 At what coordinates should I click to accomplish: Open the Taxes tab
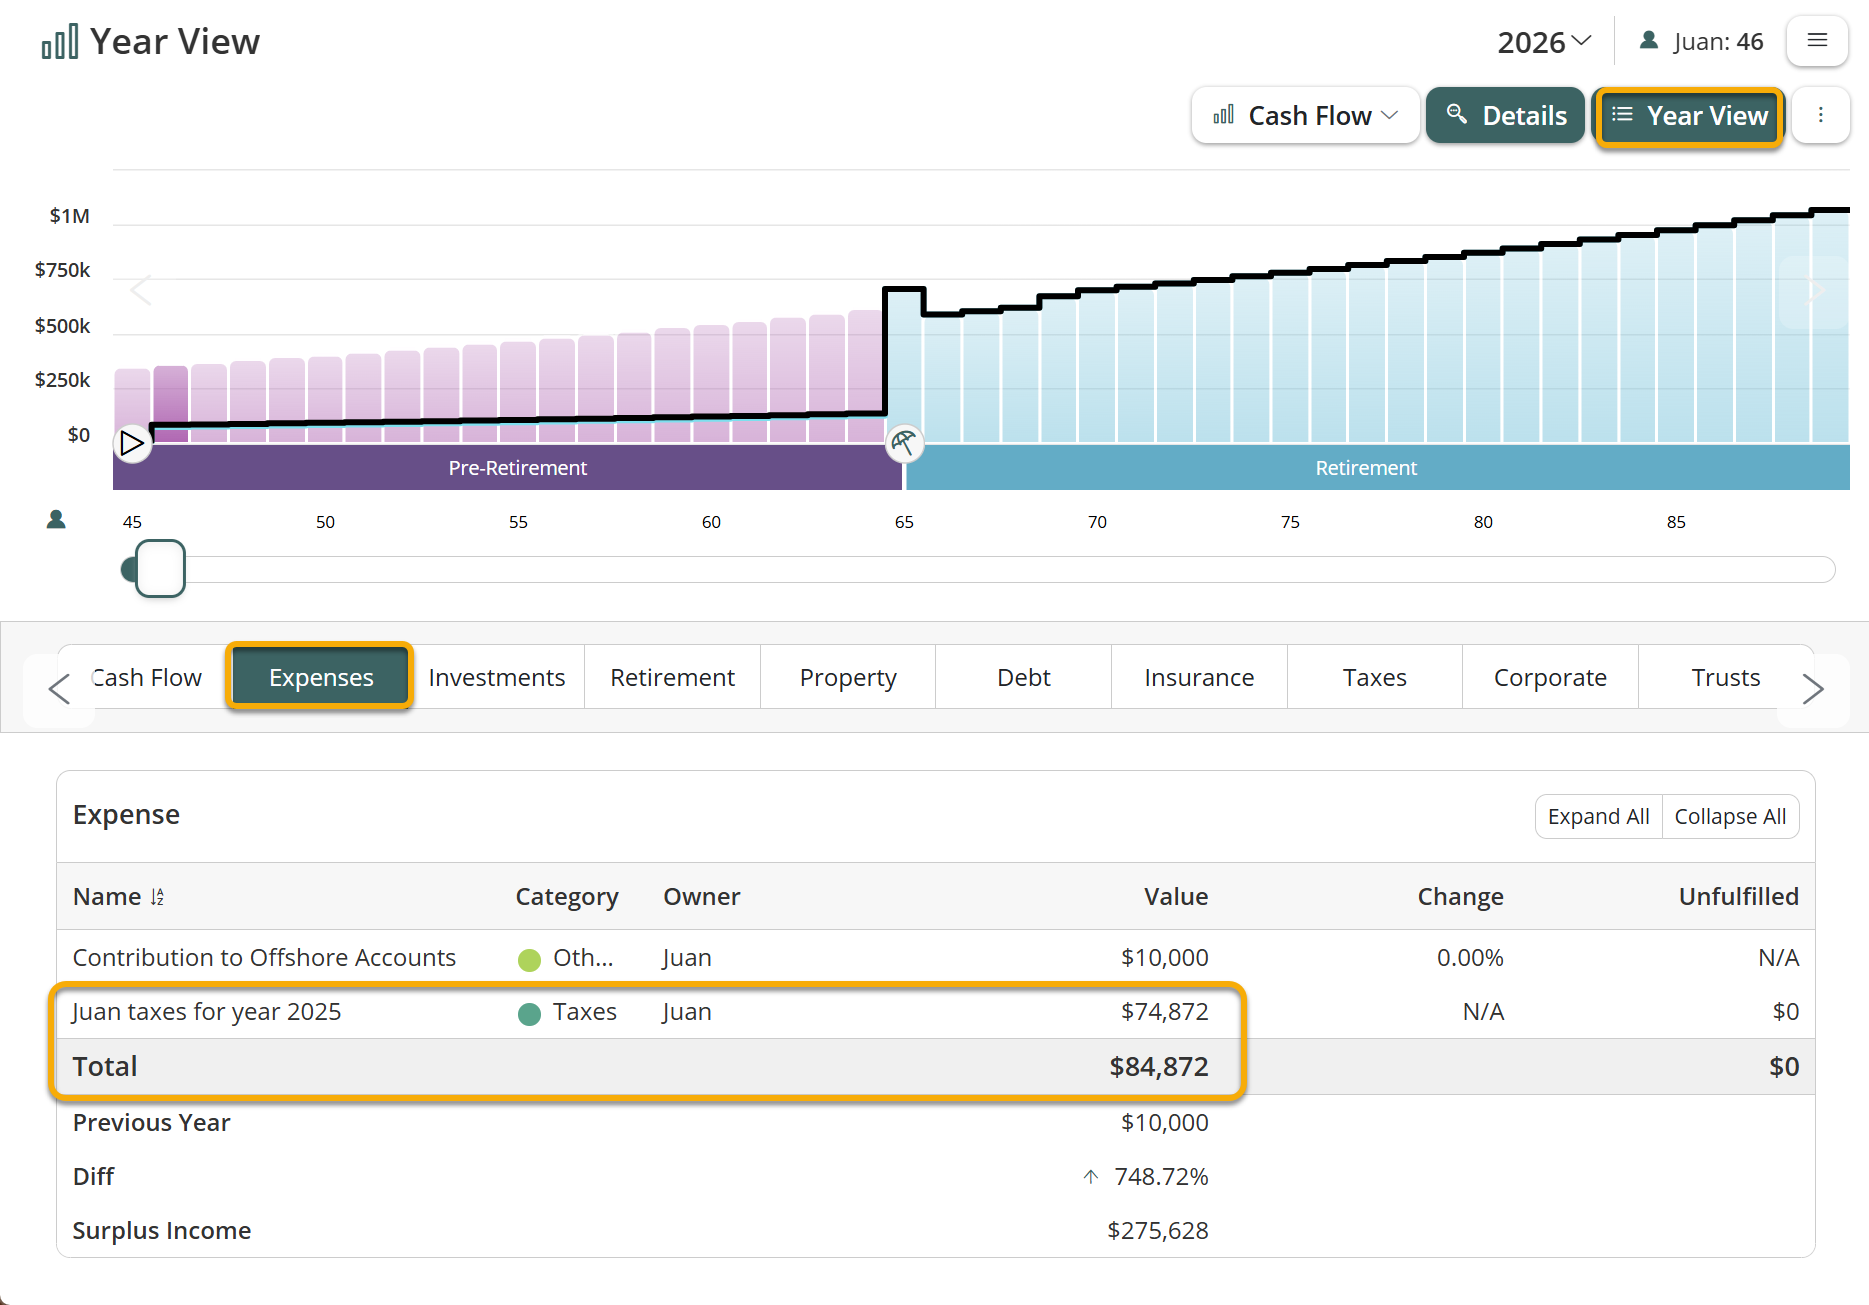(1374, 678)
